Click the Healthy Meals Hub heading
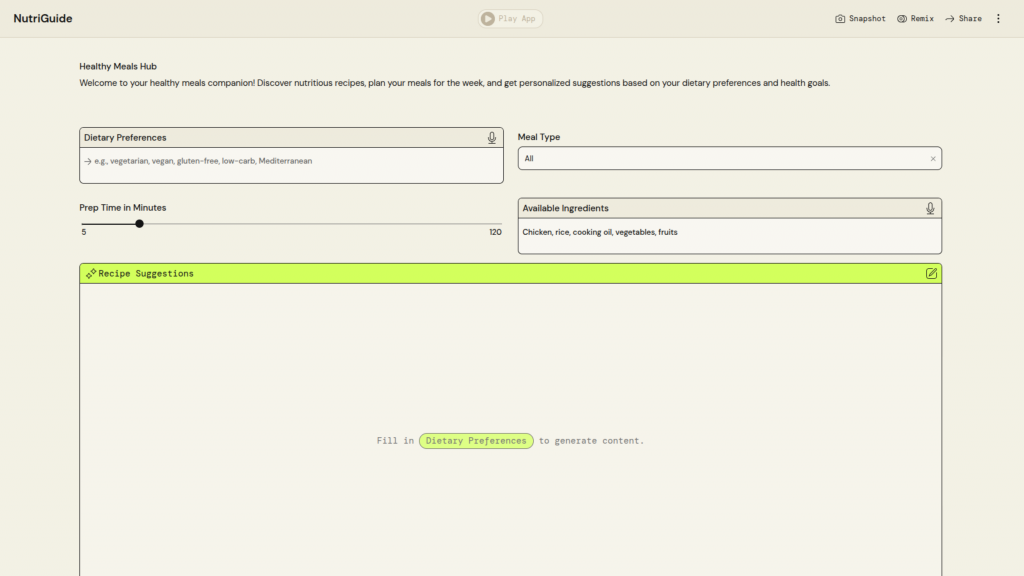Image resolution: width=1024 pixels, height=576 pixels. tap(118, 67)
